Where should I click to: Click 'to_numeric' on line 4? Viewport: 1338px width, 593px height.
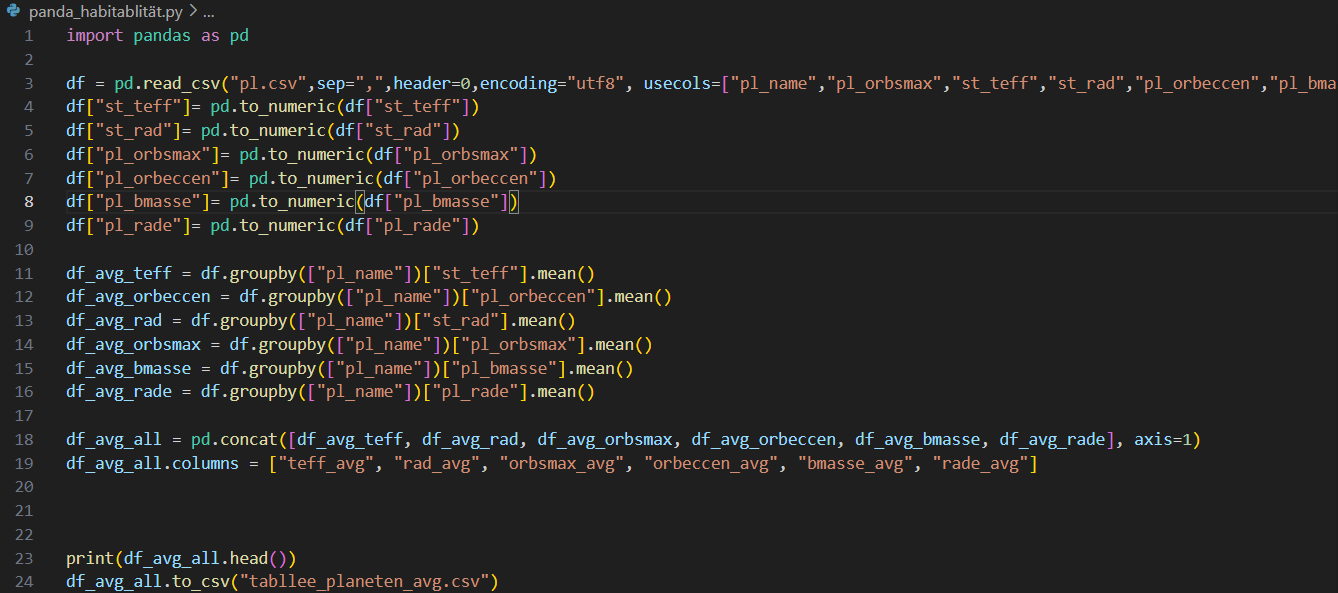coord(287,107)
